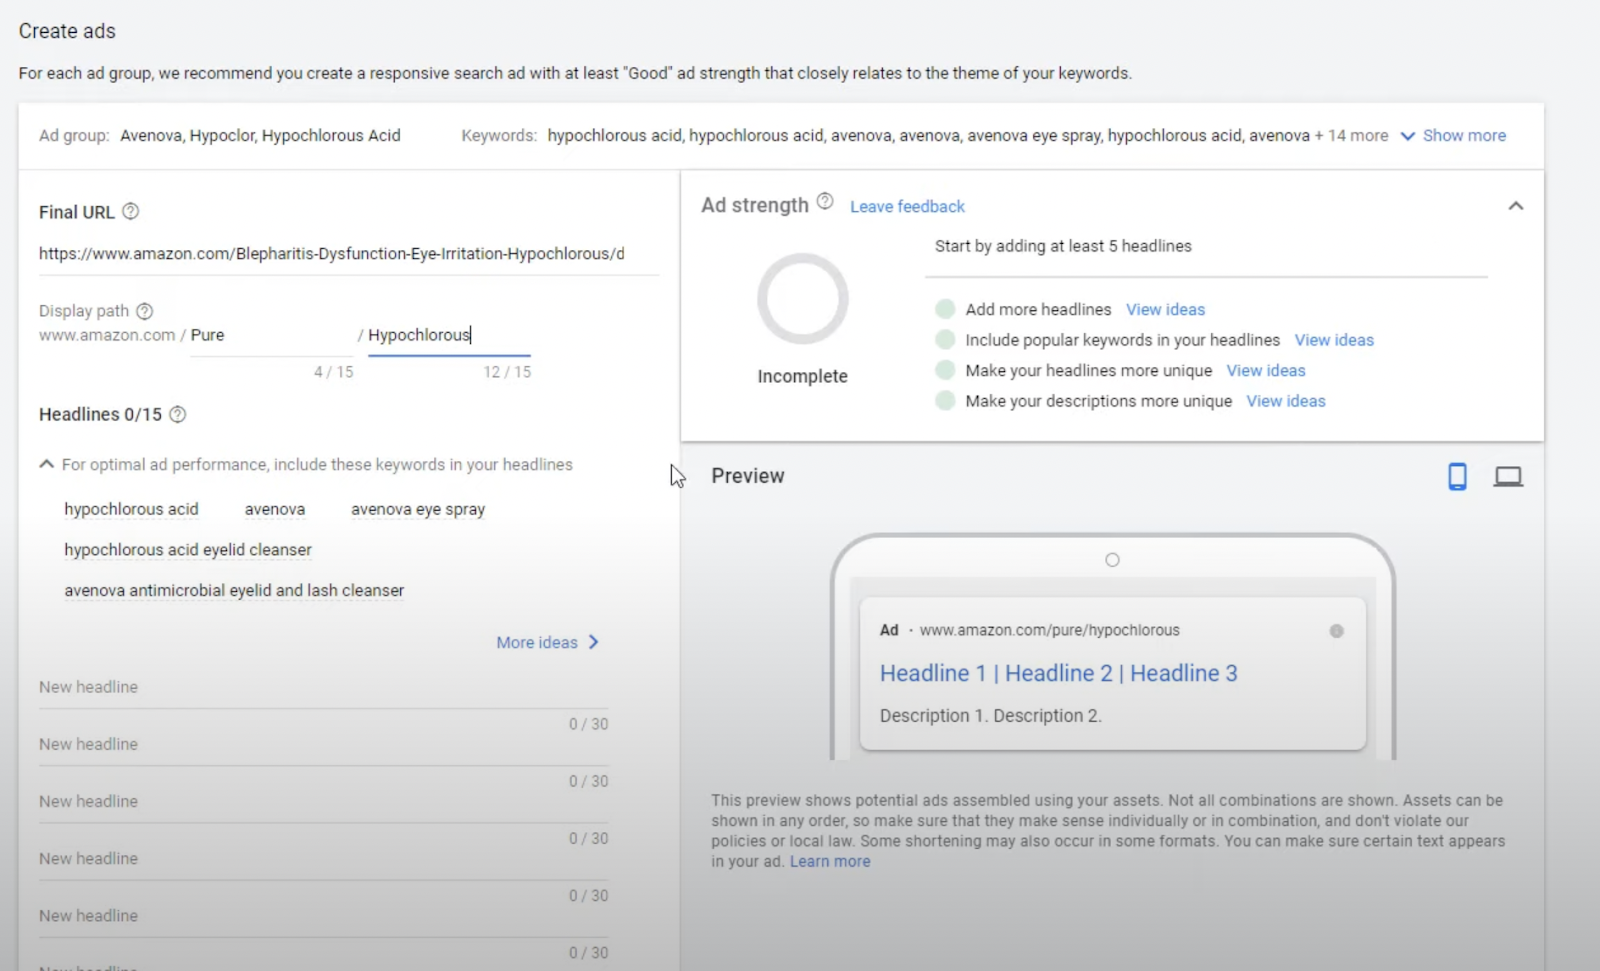Viewport: 1600px width, 971px height.
Task: View ideas for more unique descriptions
Action: pos(1285,401)
